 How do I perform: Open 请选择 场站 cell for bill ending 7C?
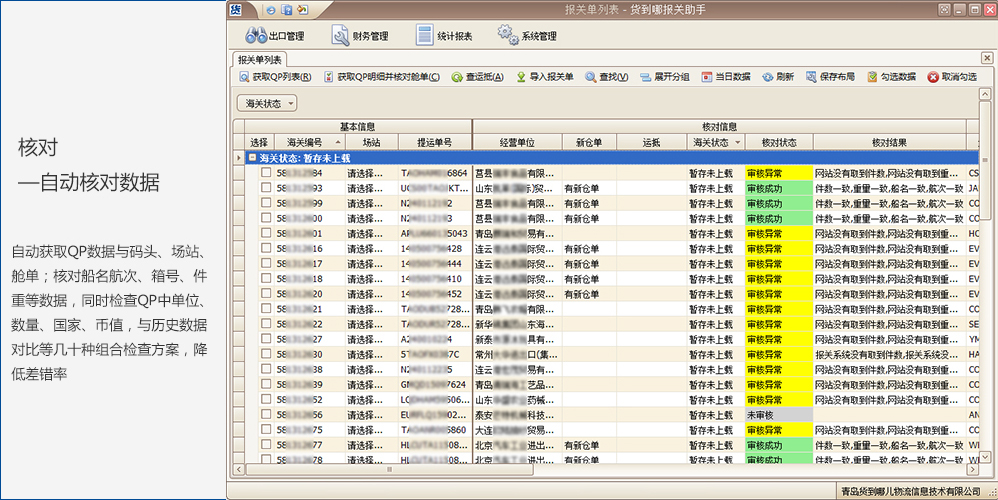[x=372, y=354]
